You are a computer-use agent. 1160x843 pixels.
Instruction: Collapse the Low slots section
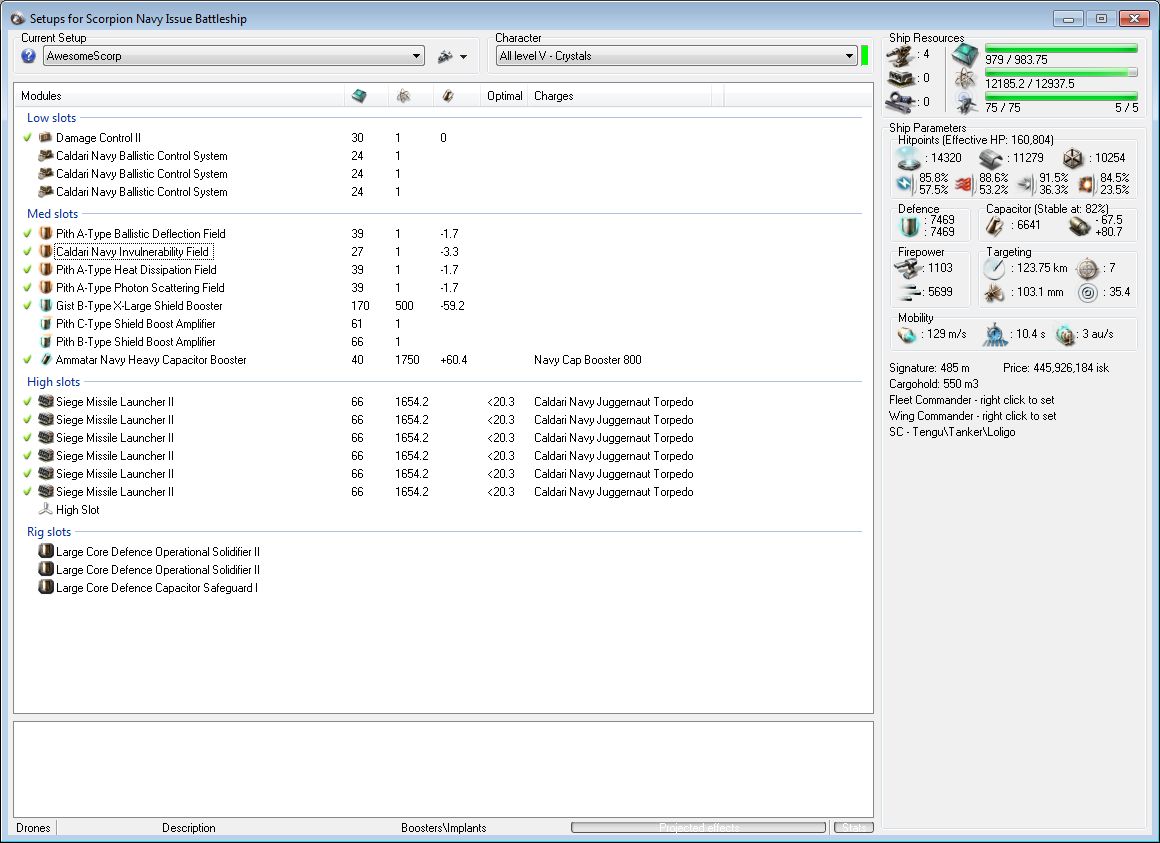coord(51,118)
